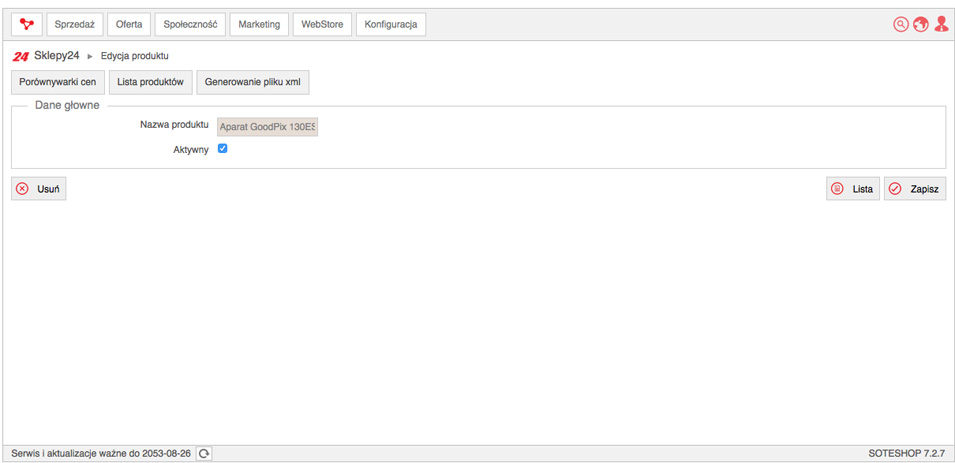Open the WebStore menu
955x463 pixels.
click(322, 24)
